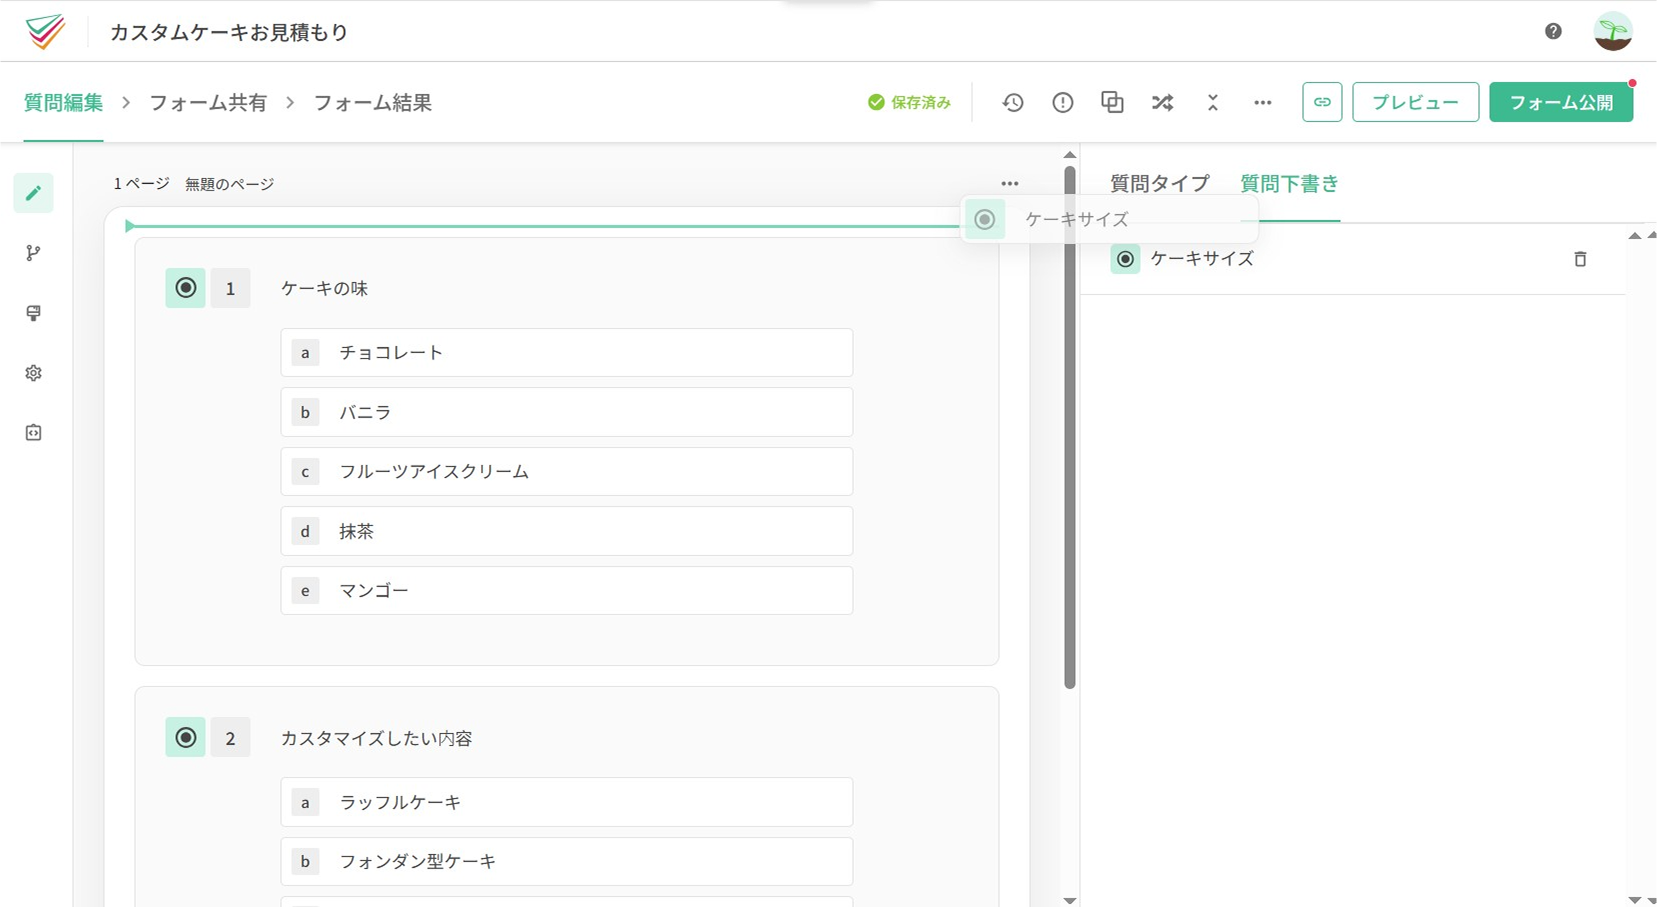Go to the 質問編集 step
Screen dimensions: 1657x907
tap(64, 102)
